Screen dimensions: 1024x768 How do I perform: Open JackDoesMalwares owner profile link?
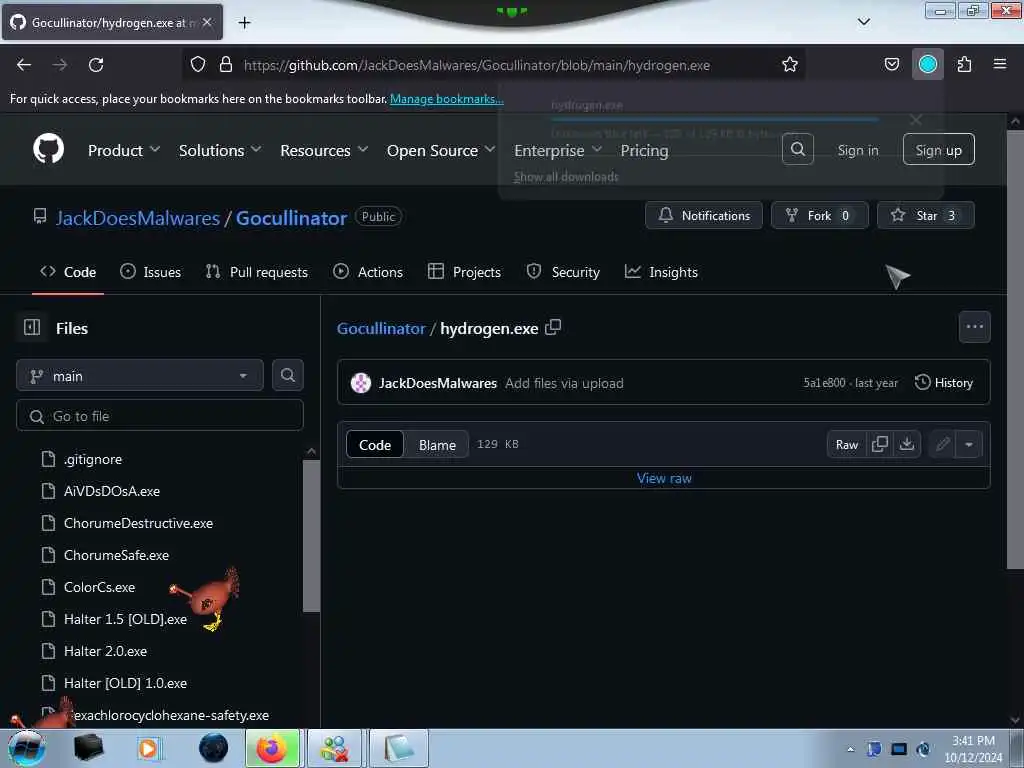pos(138,218)
